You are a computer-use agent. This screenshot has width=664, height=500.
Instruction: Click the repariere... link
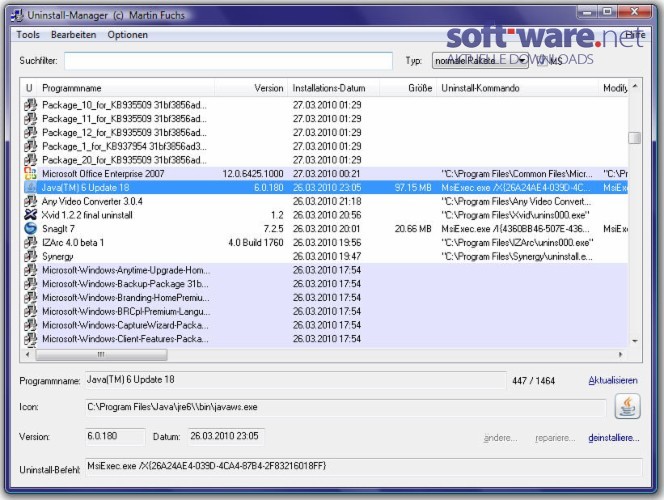point(555,438)
